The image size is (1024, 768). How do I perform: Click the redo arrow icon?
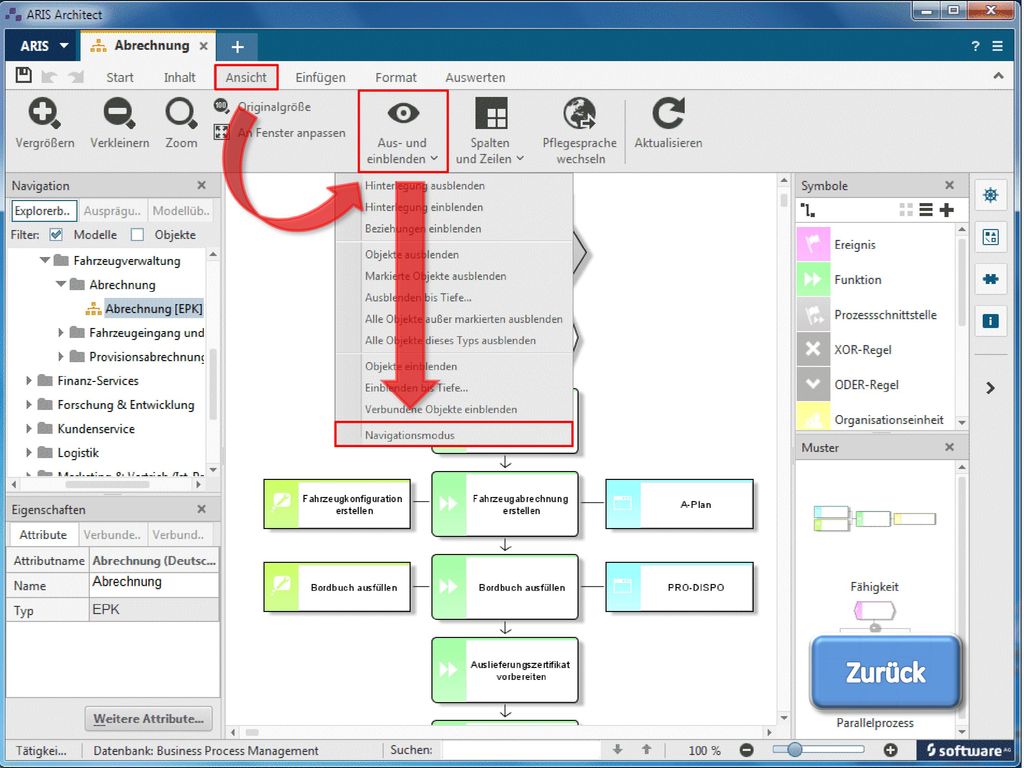(76, 76)
